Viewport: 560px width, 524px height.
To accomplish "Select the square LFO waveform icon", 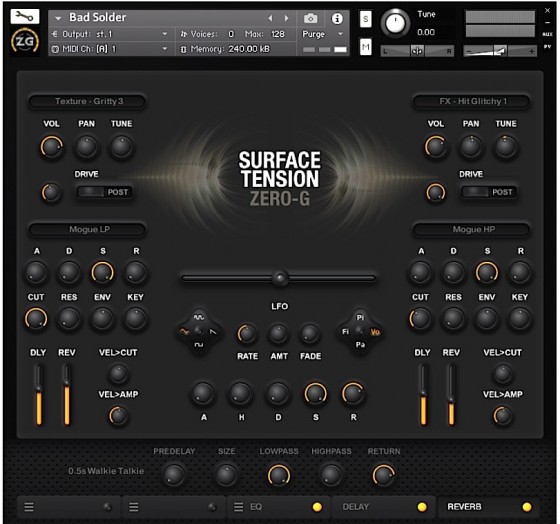I will click(x=199, y=345).
